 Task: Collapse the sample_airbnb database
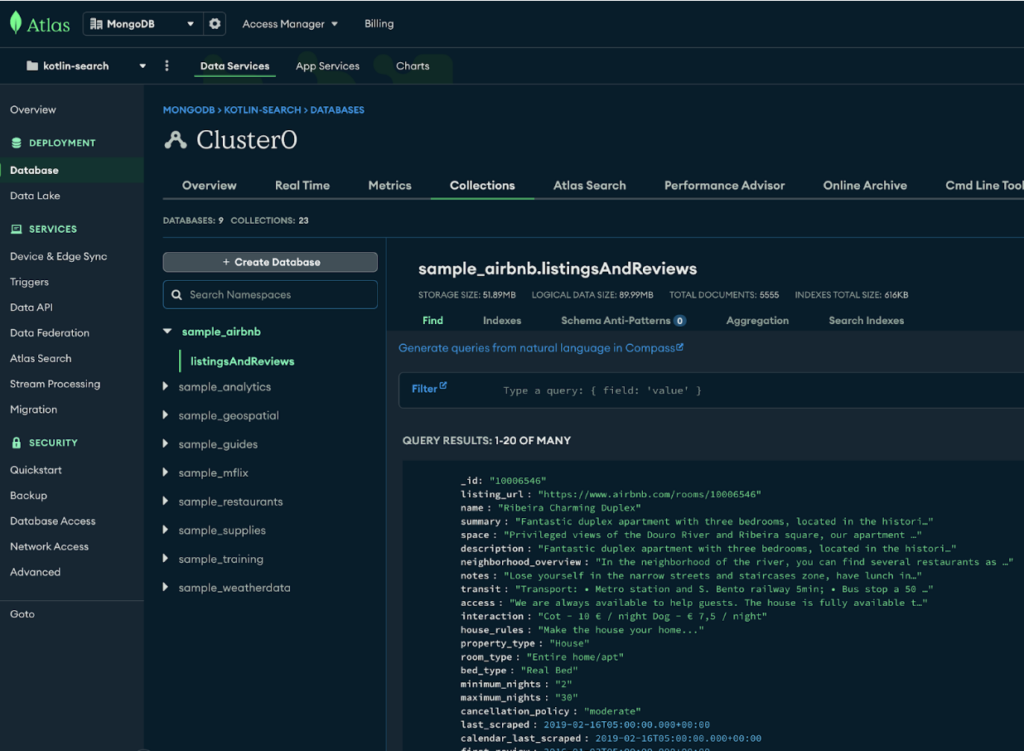(x=166, y=331)
